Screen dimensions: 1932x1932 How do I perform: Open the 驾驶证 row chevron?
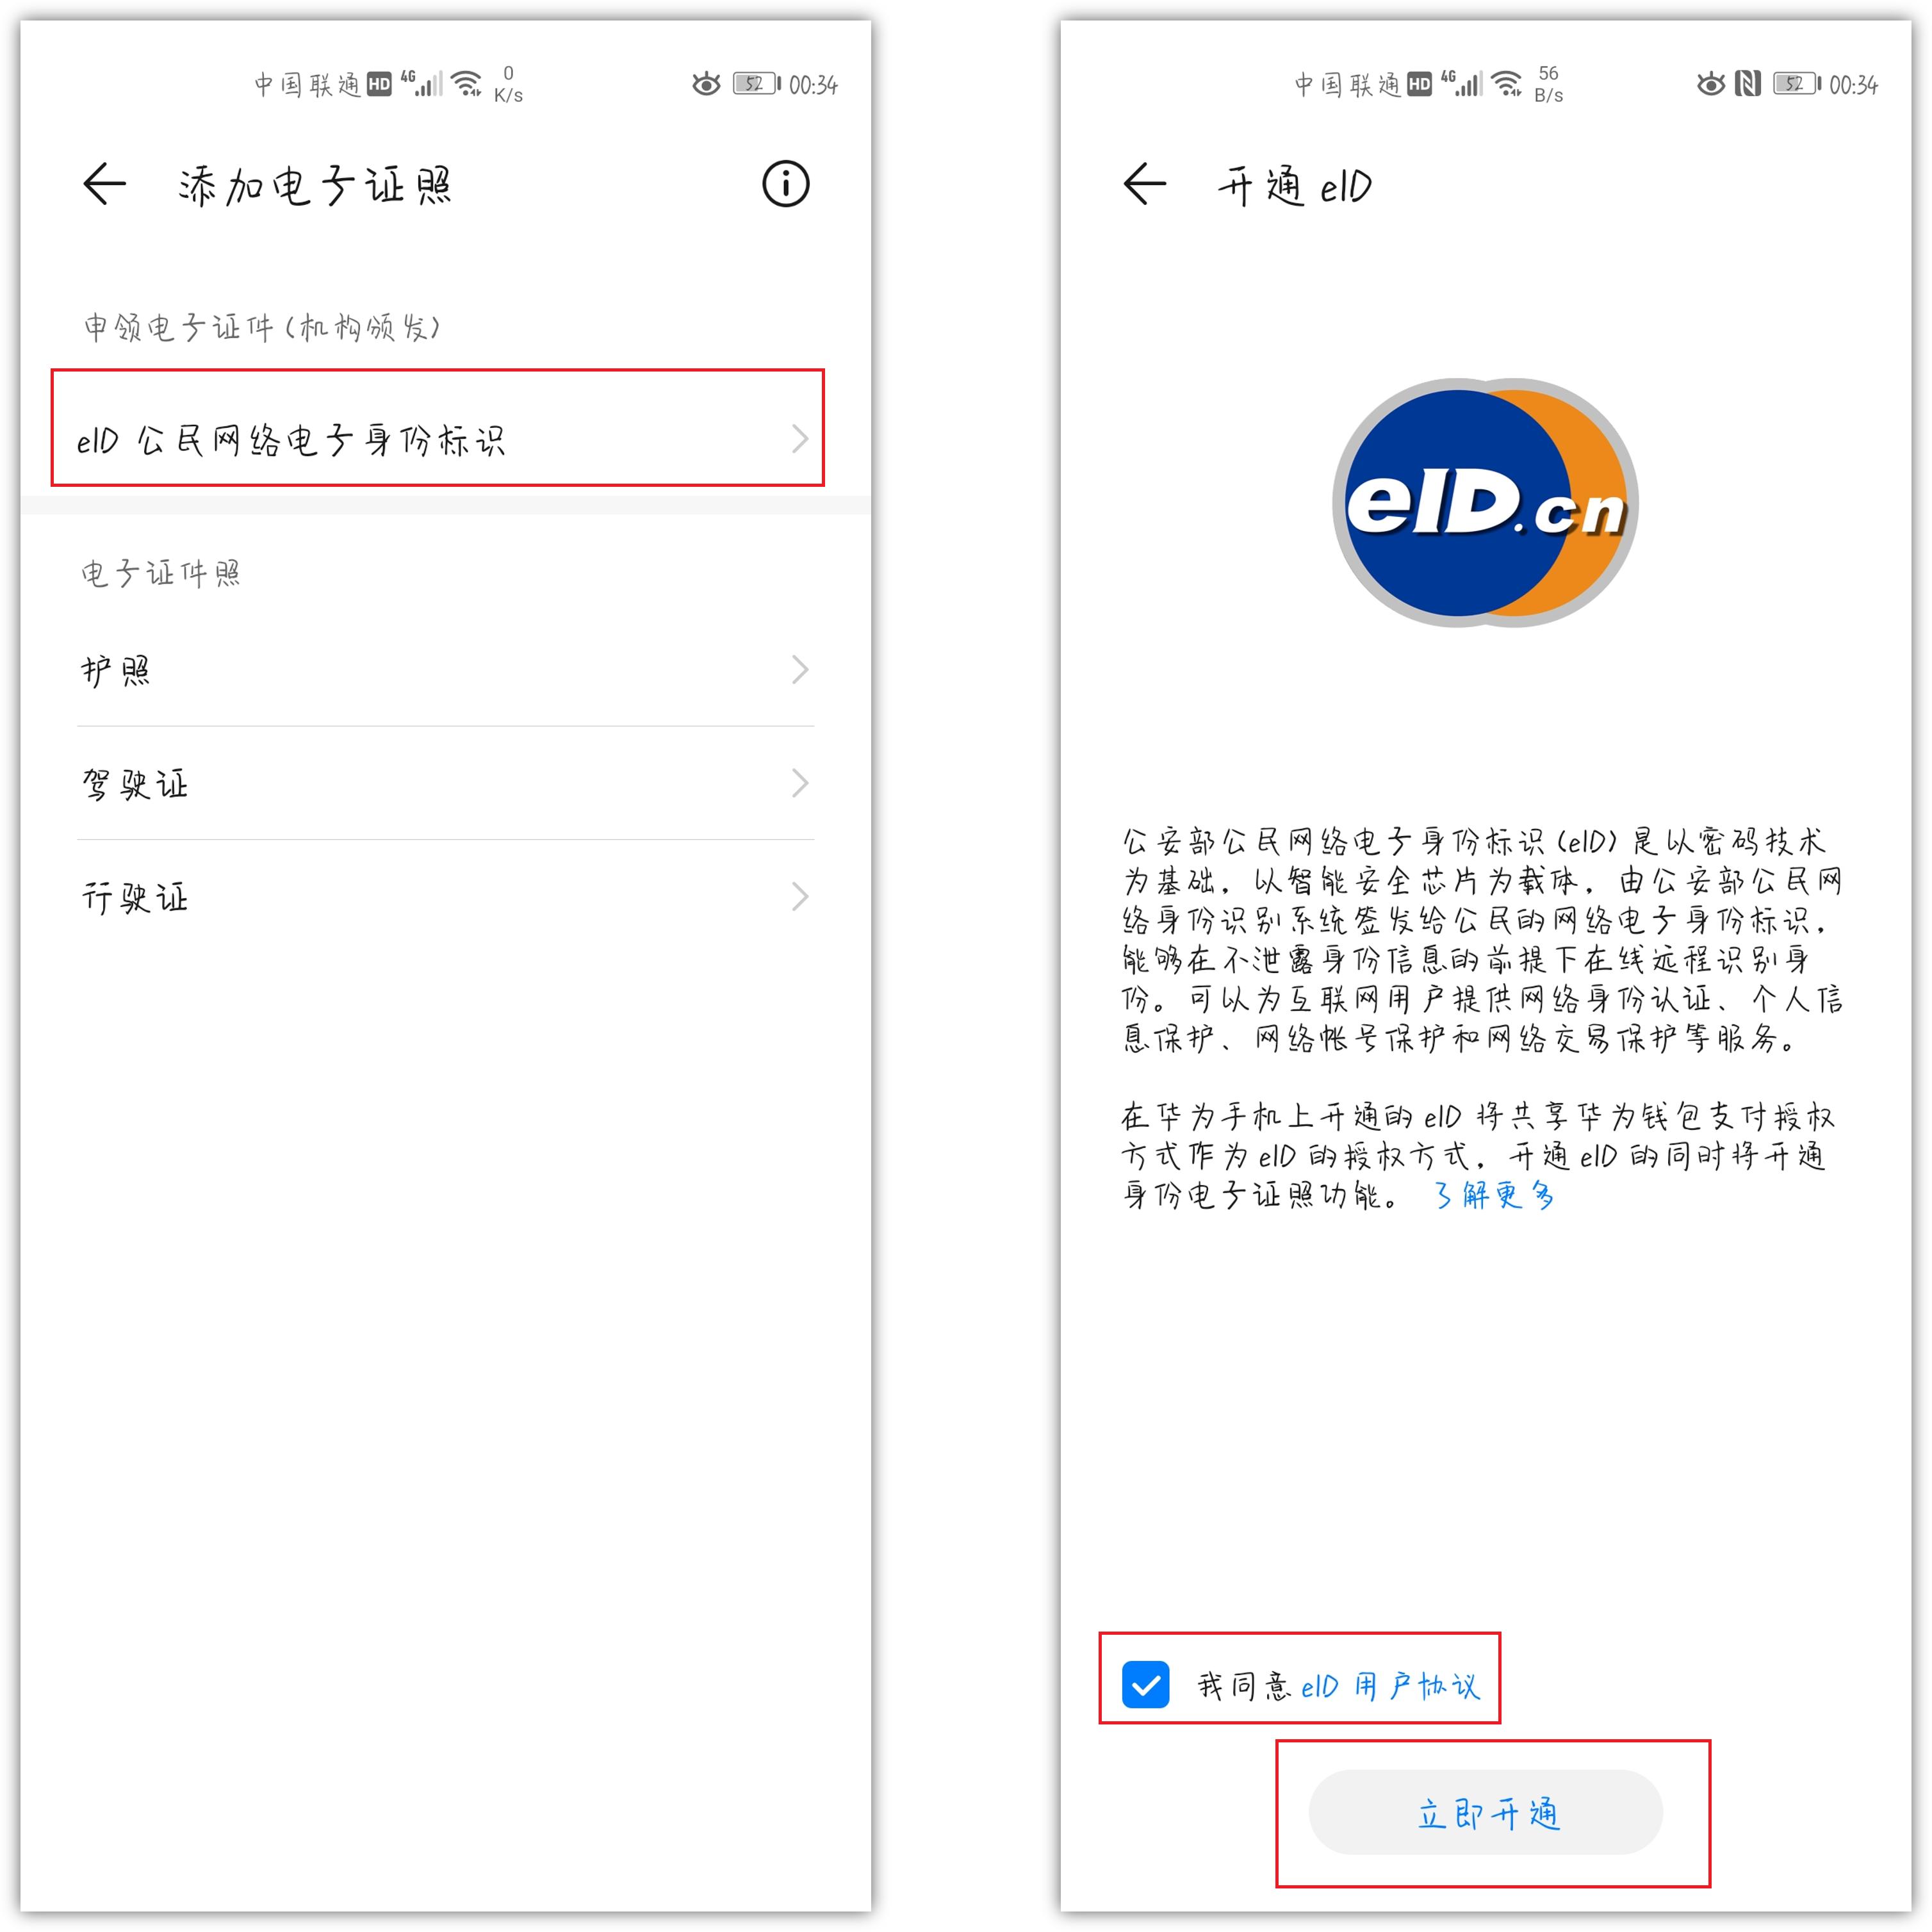click(x=799, y=782)
